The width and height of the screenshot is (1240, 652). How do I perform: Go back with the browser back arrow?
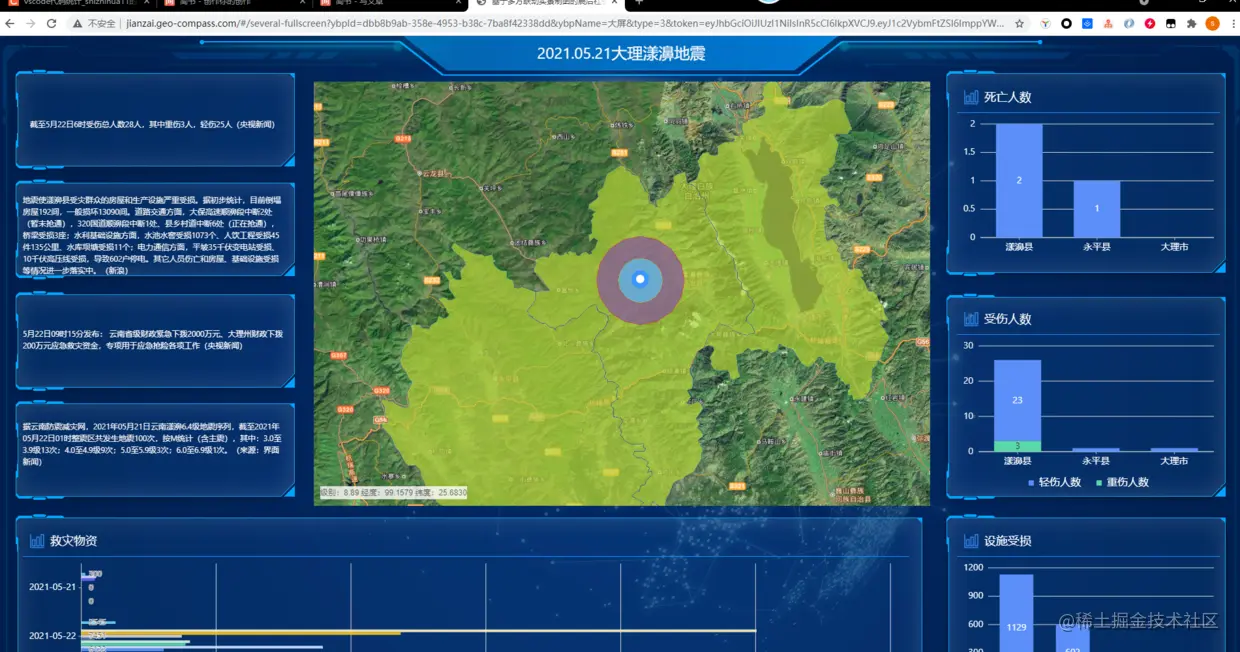click(11, 23)
